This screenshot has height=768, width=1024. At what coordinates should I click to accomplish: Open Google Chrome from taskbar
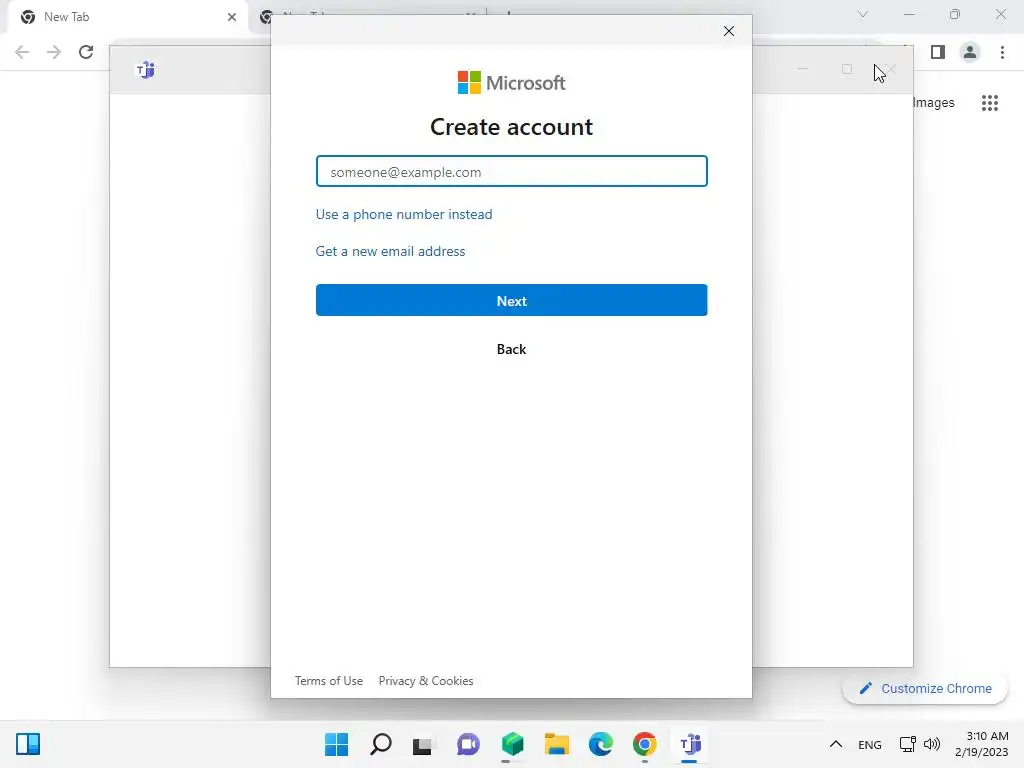coord(645,744)
